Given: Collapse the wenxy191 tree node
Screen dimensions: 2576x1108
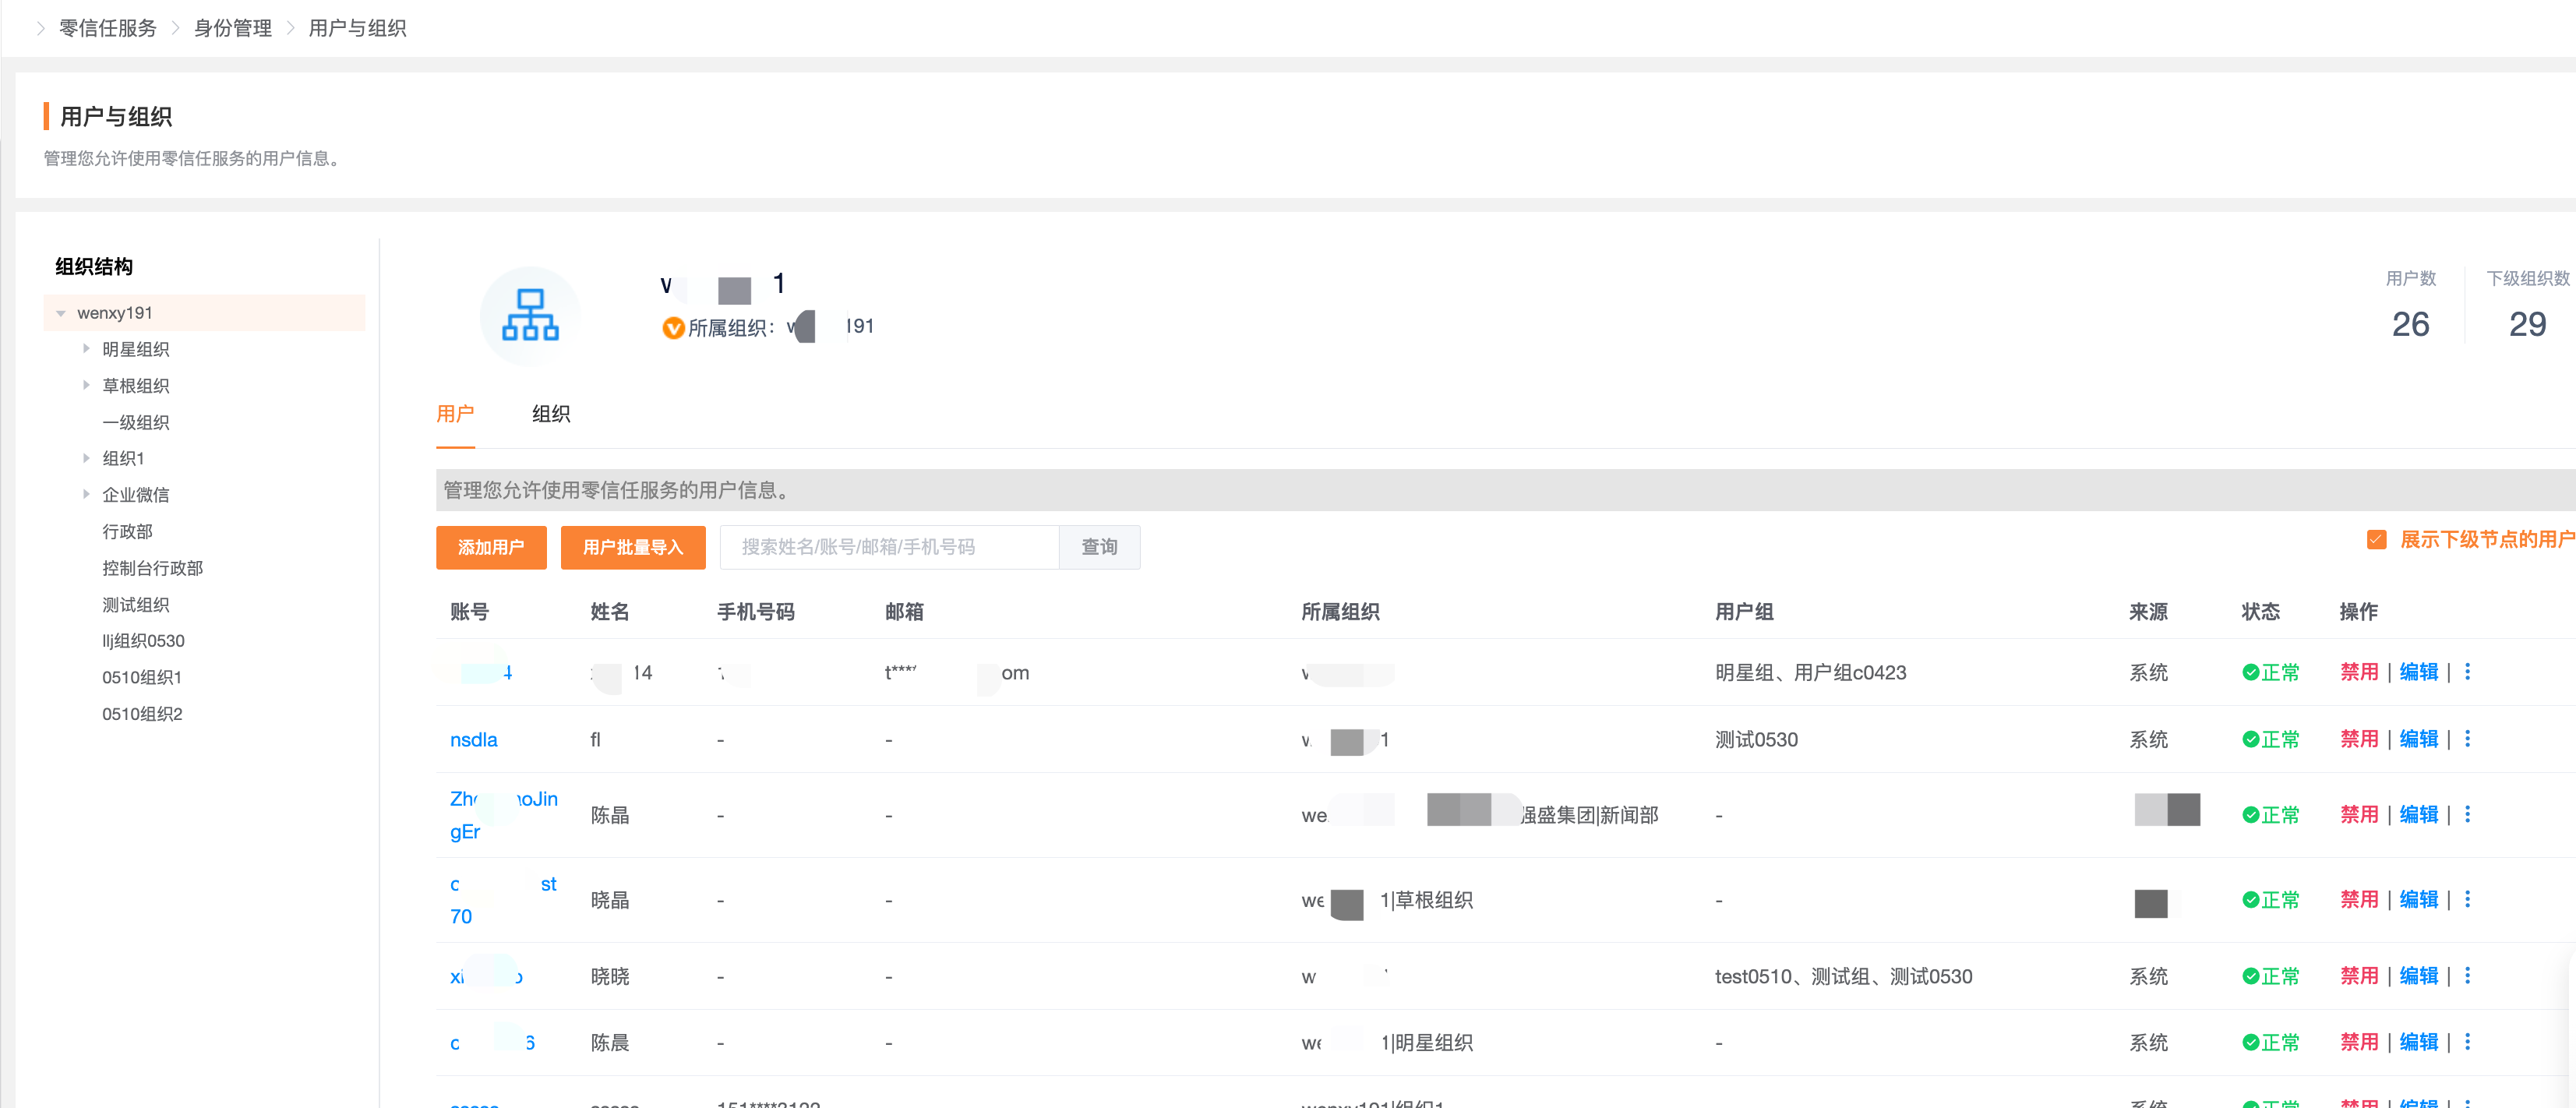Looking at the screenshot, I should pos(61,313).
